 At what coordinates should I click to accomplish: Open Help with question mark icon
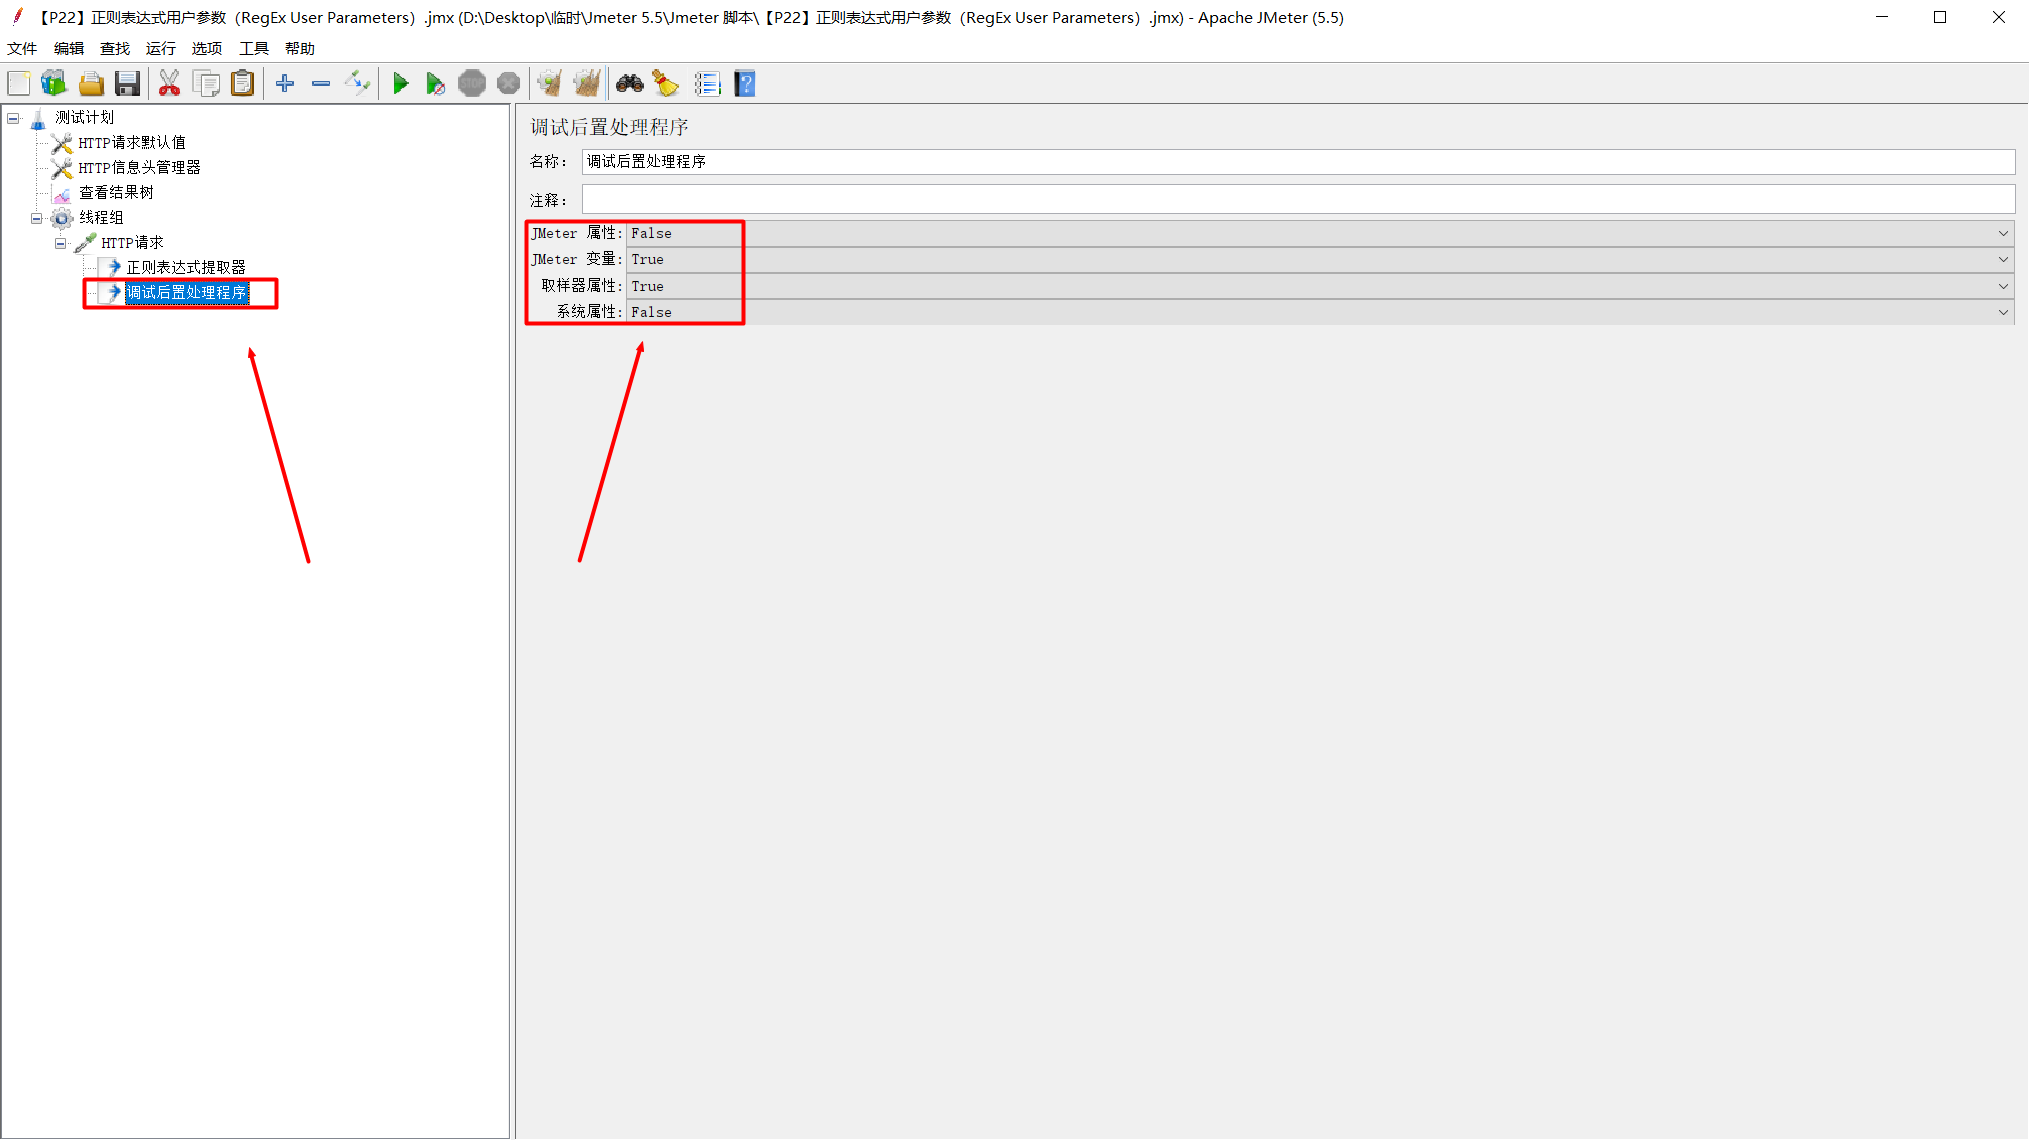(745, 84)
